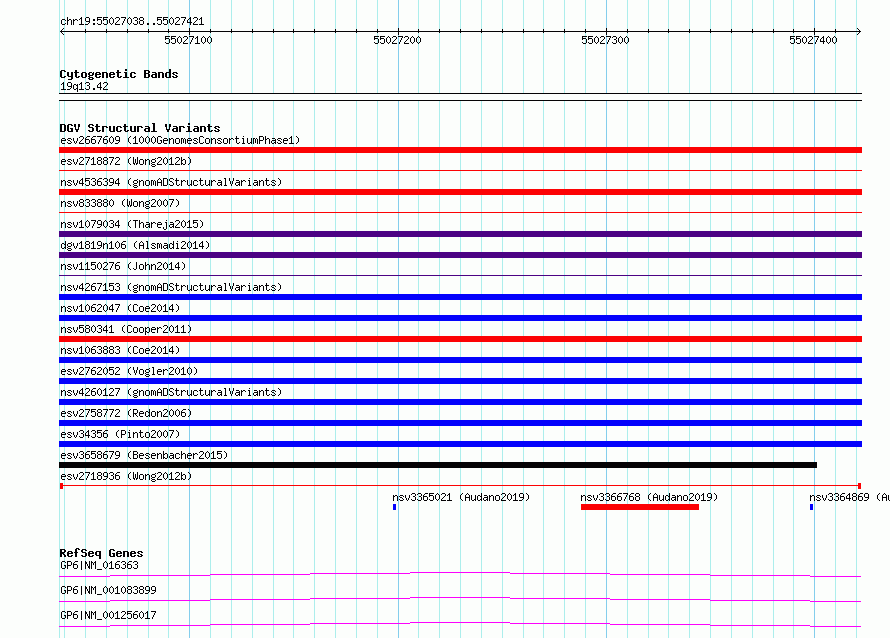Click the blue bar under nsv1063883
890x638 pixels.
[x=460, y=360]
